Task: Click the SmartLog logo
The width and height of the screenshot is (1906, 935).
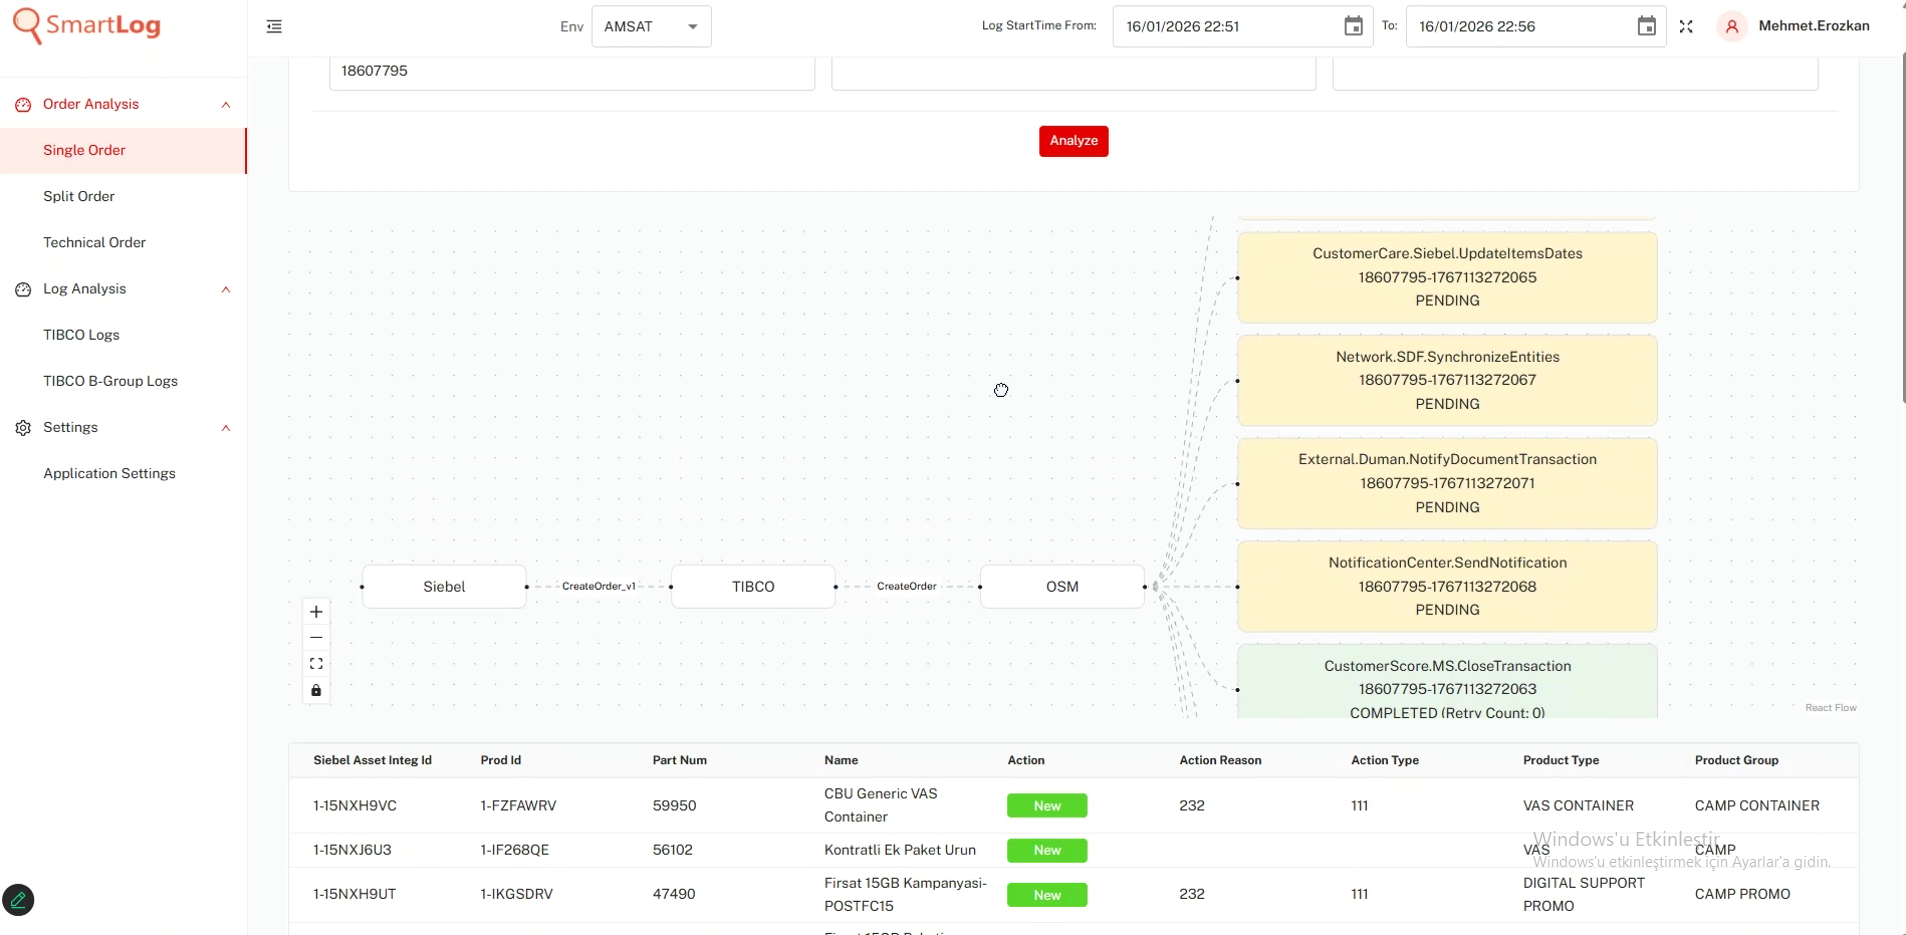Action: [86, 25]
